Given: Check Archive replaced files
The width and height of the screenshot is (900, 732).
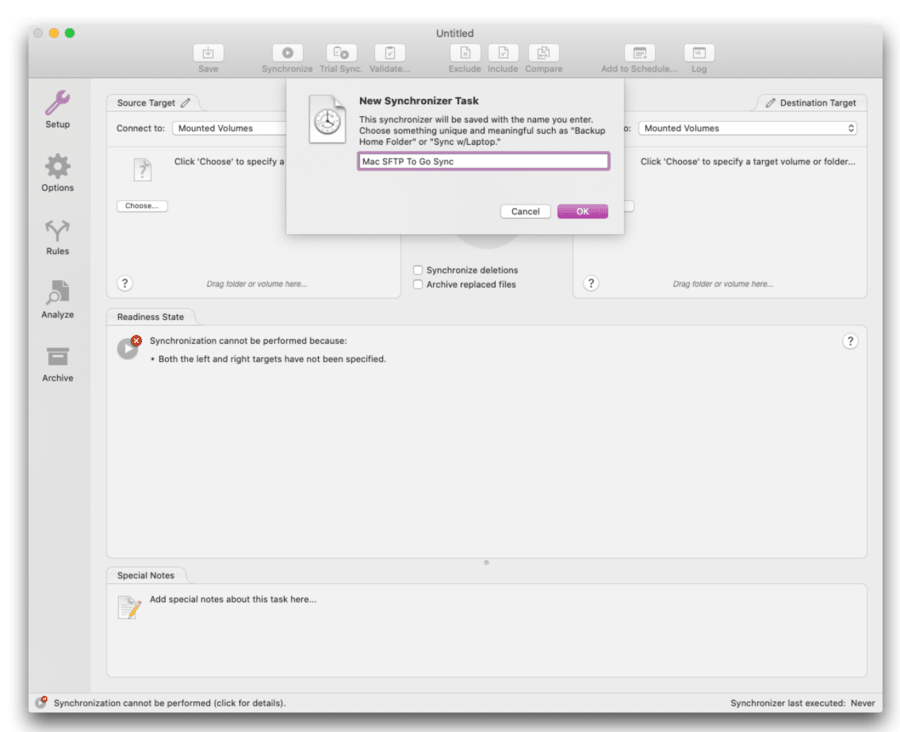Looking at the screenshot, I should tap(417, 283).
